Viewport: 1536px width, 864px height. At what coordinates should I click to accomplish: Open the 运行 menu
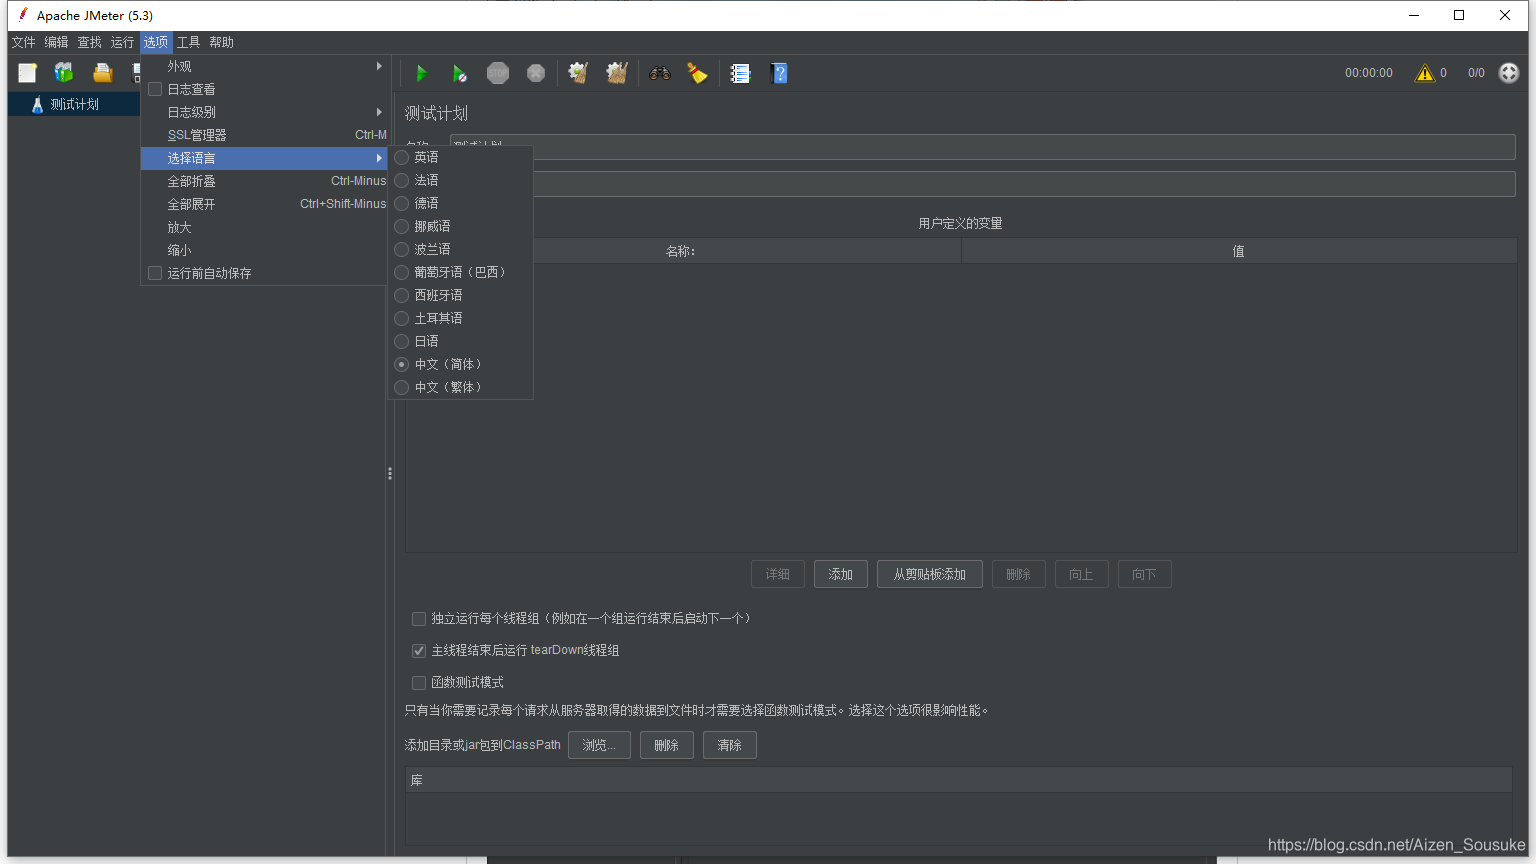(x=122, y=42)
